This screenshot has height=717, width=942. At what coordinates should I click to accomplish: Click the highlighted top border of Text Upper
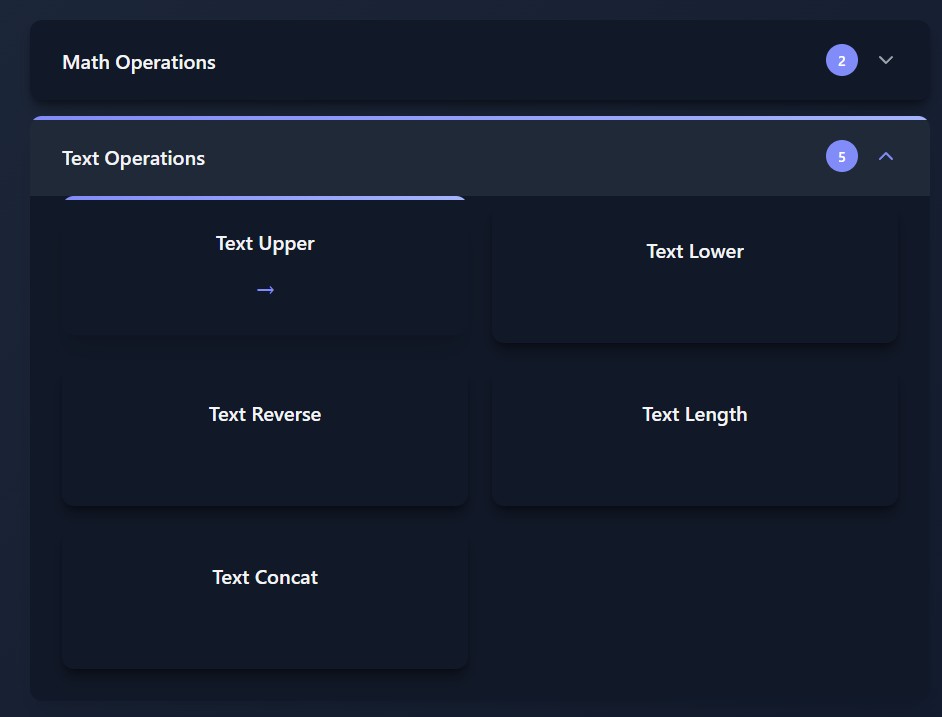click(x=265, y=198)
